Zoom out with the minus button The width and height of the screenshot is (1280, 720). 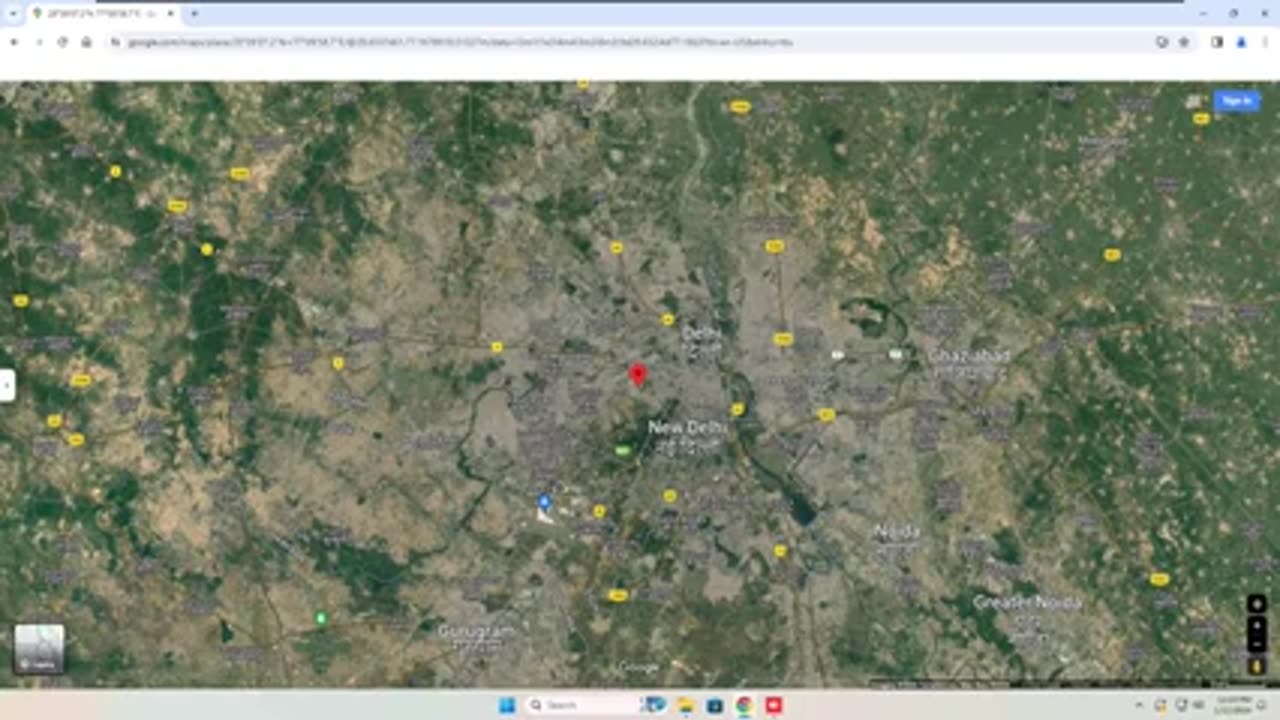click(1256, 643)
